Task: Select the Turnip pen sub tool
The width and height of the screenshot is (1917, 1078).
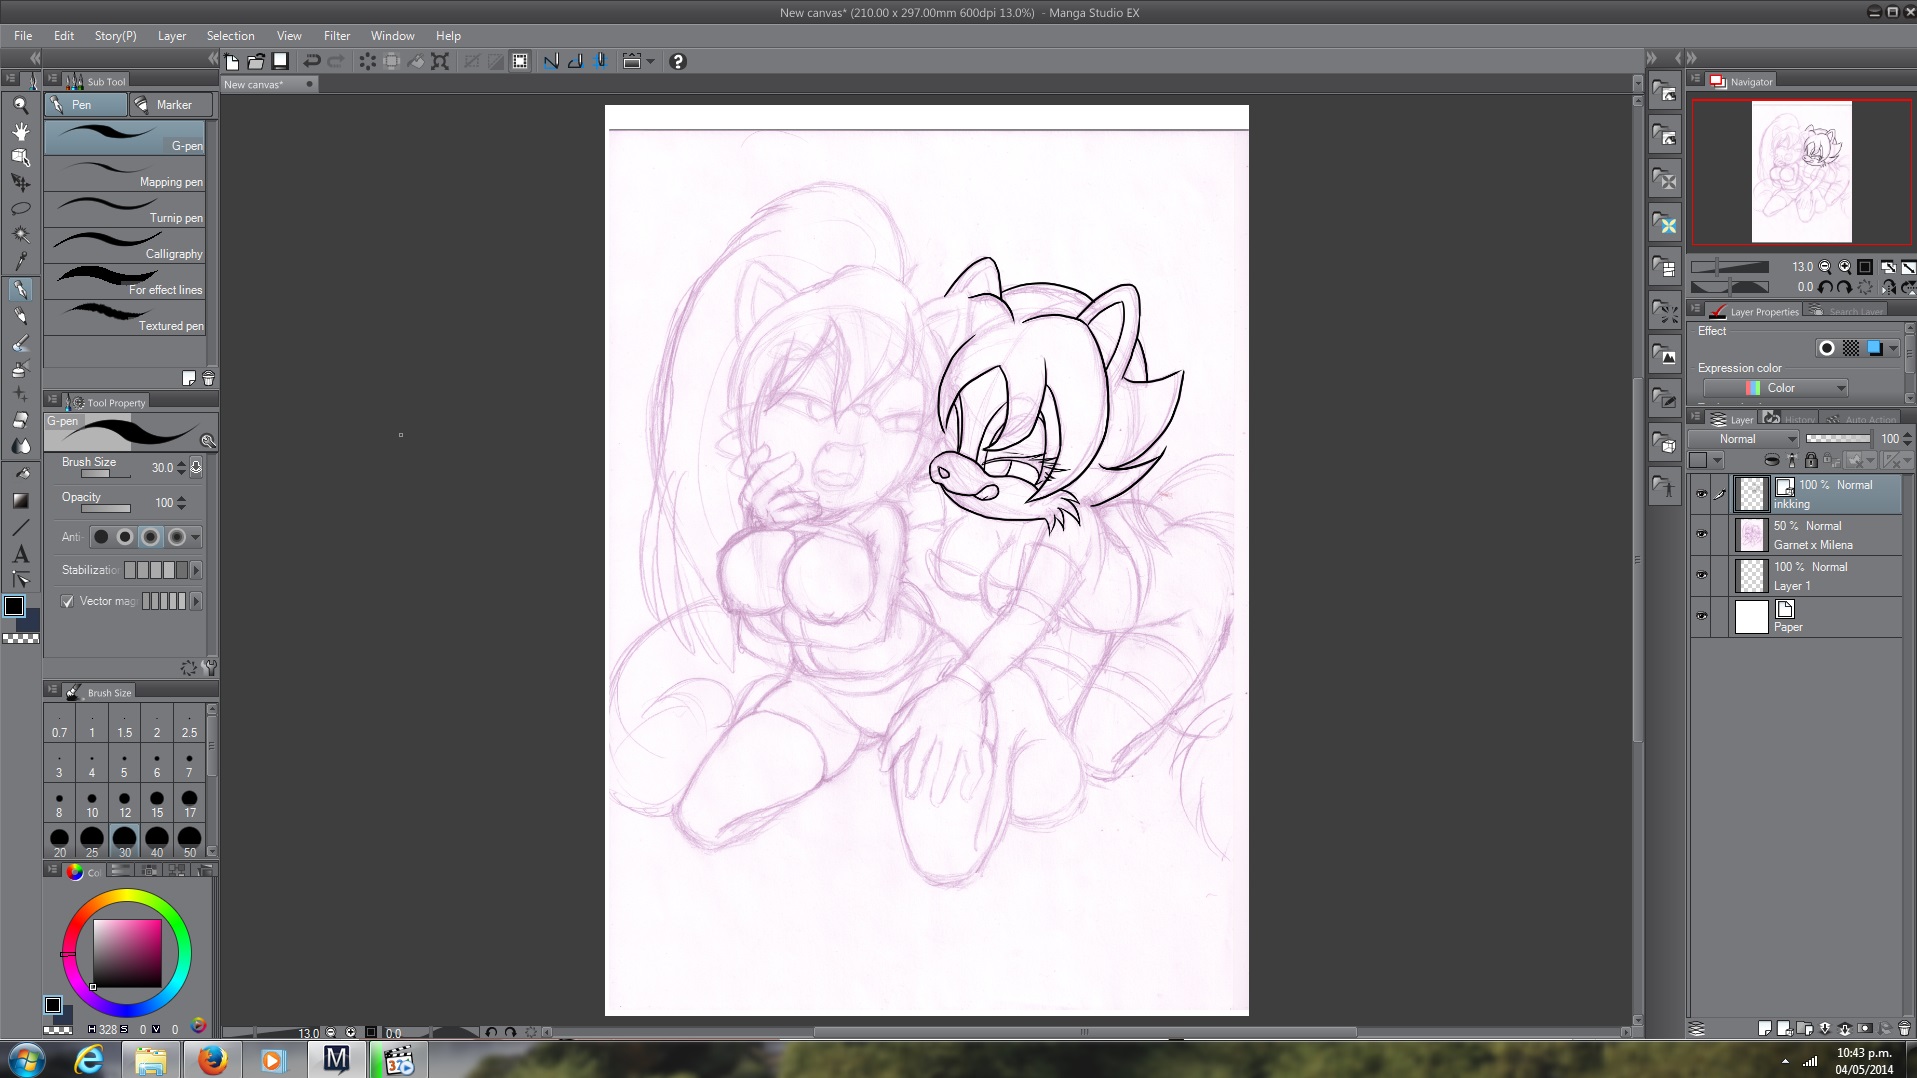Action: click(125, 210)
